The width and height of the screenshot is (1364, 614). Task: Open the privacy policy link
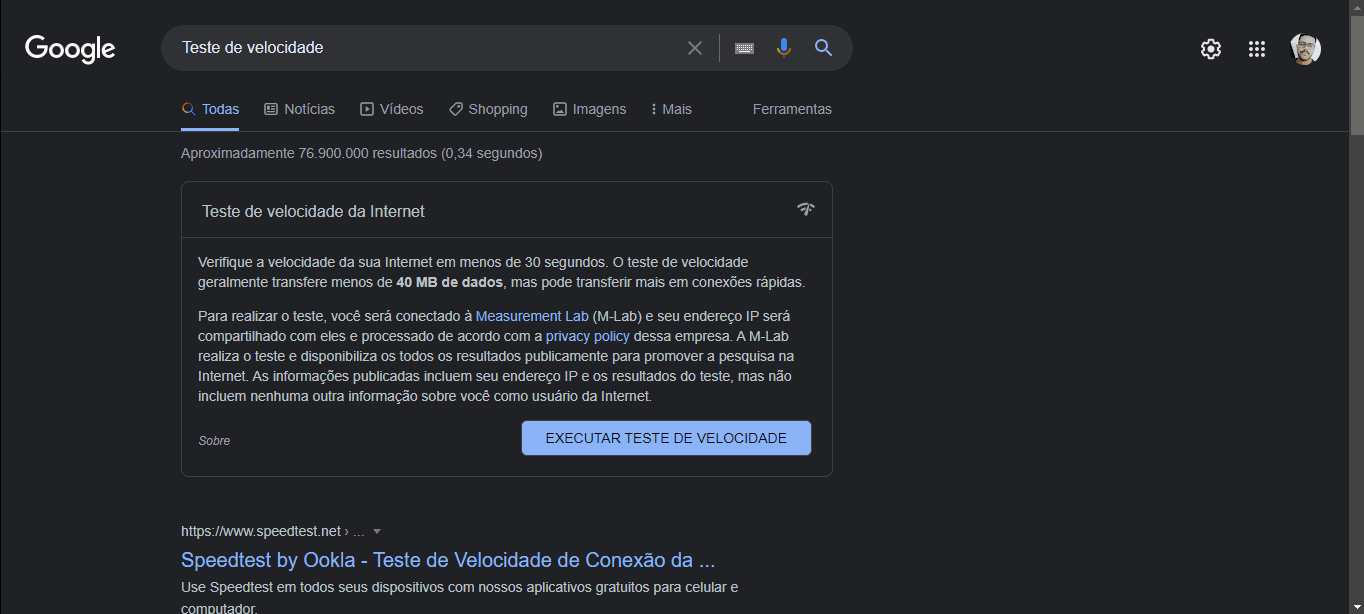coord(588,336)
